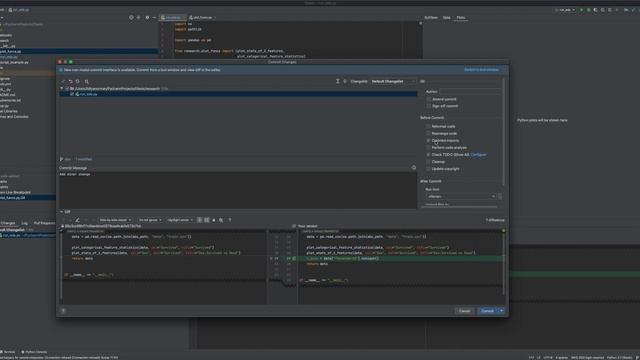Toggle the Sign-off commit checkbox

pos(429,106)
